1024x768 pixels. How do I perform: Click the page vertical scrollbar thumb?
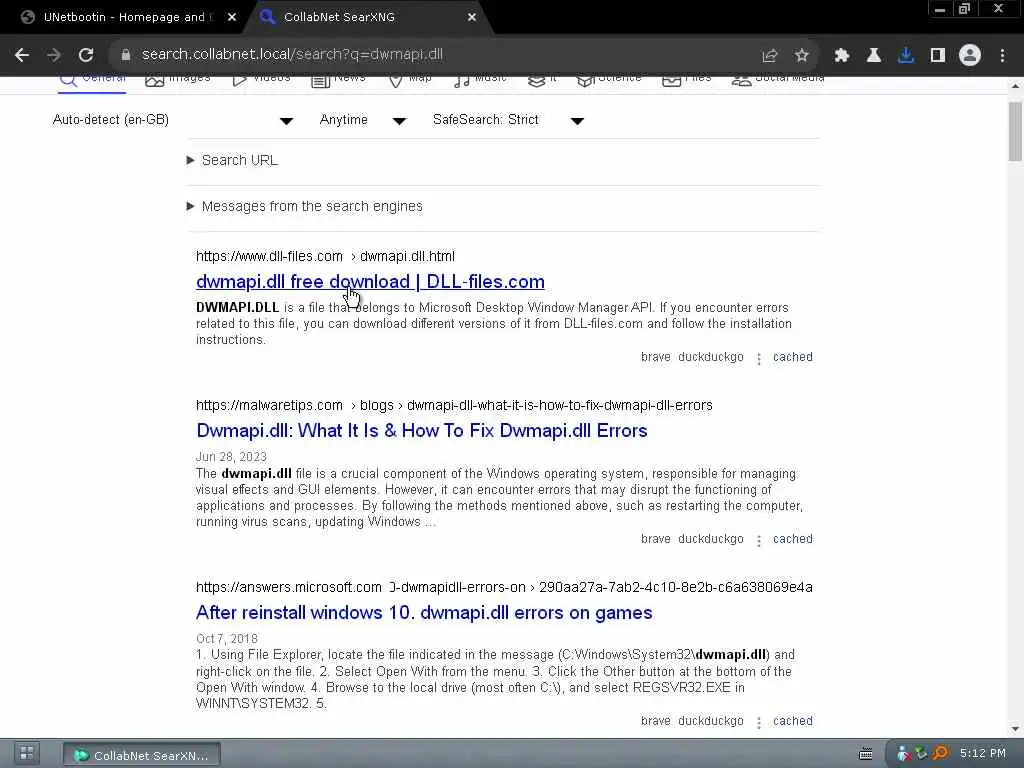click(1015, 131)
